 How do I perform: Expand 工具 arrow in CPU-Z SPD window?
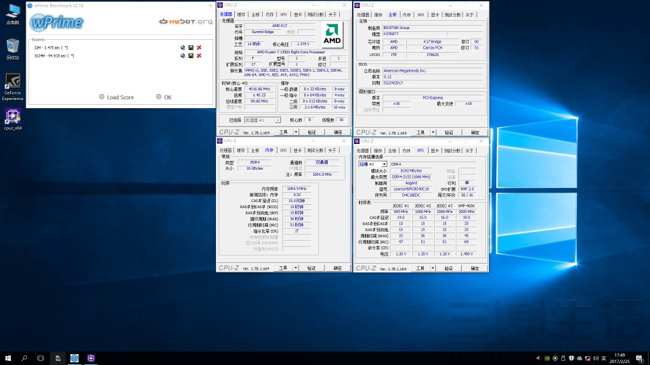click(432, 268)
